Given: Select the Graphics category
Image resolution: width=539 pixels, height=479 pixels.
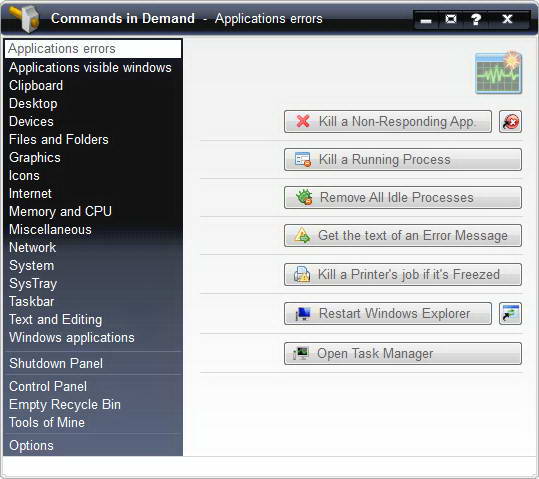Looking at the screenshot, I should coord(93,157).
